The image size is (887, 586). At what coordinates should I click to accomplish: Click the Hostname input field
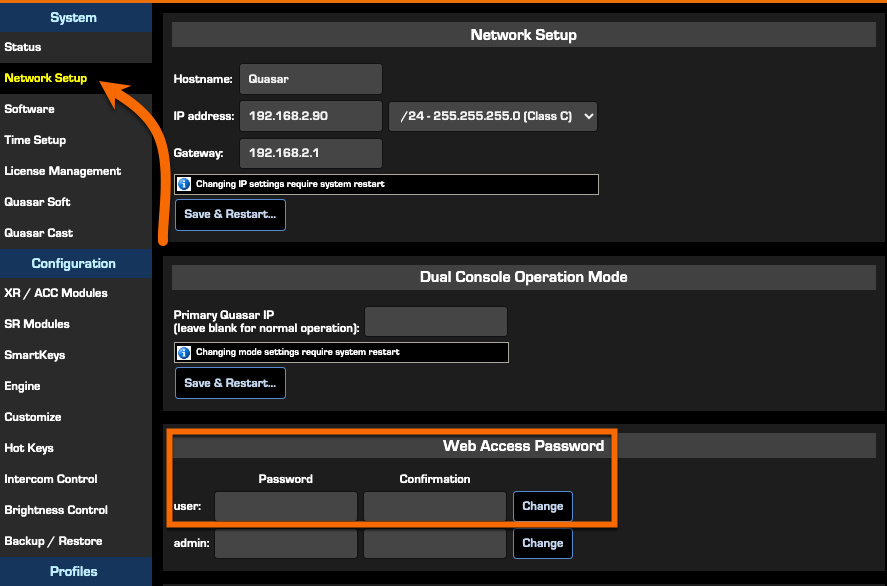click(310, 79)
